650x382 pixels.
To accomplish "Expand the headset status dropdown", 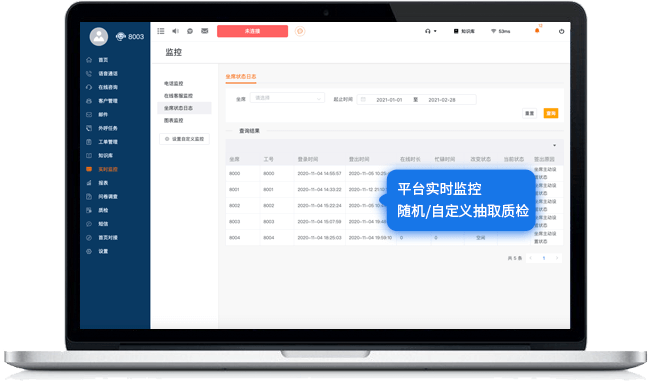I will point(431,31).
